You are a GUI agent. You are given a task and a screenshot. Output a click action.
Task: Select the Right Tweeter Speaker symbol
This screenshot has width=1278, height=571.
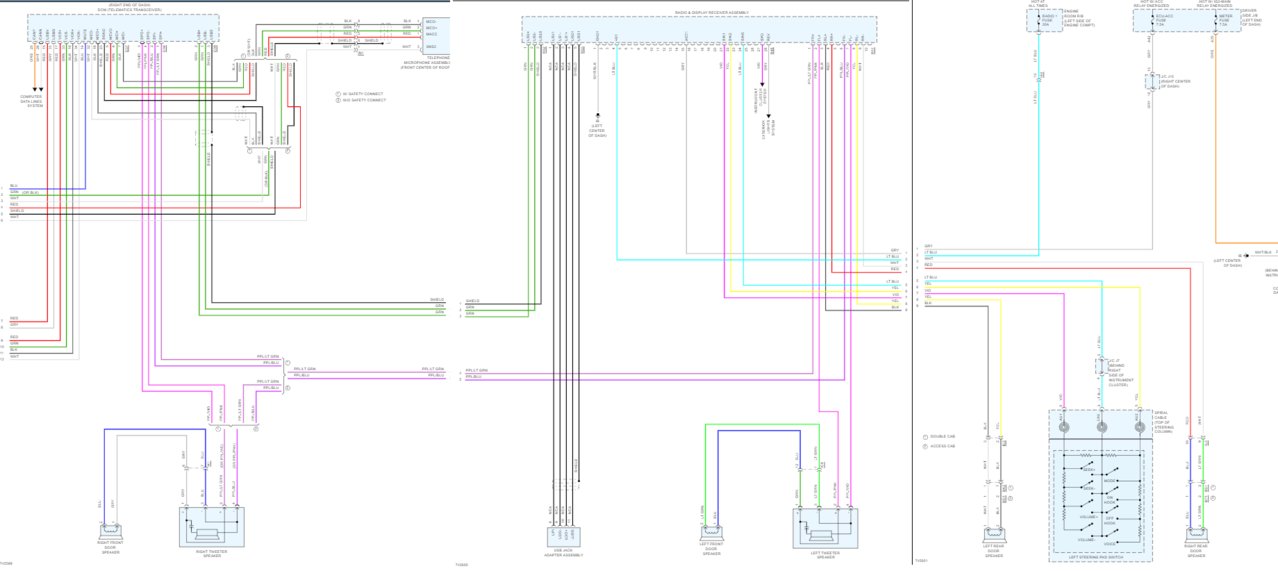213,526
